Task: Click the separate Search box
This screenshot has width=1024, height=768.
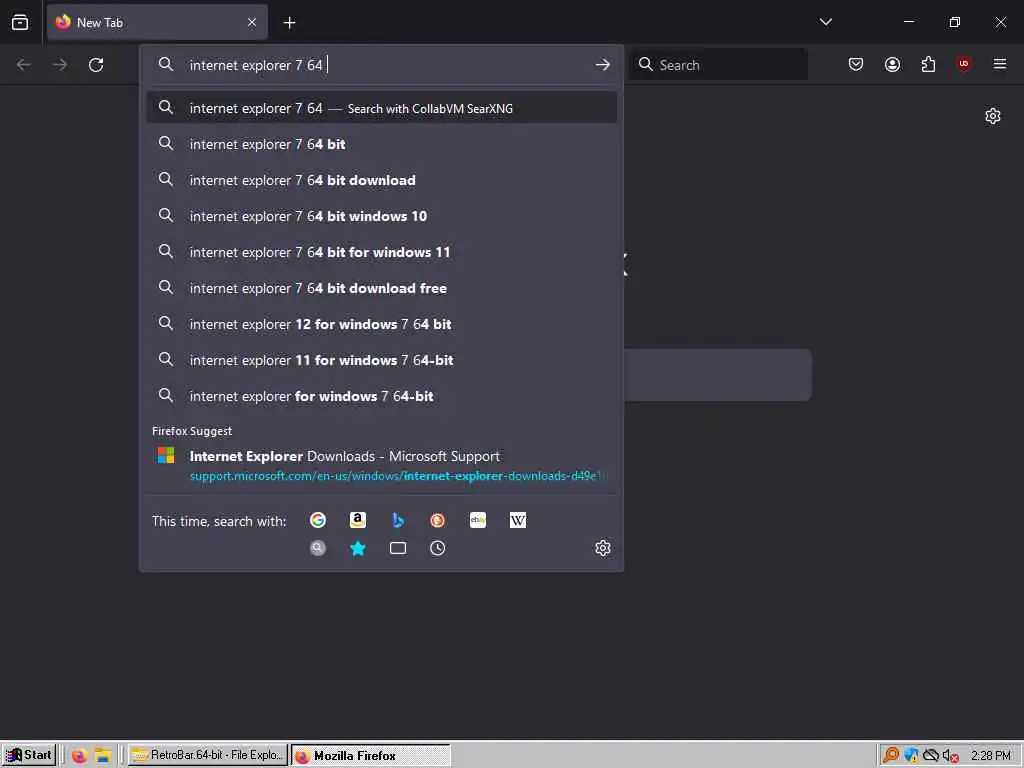Action: [718, 65]
